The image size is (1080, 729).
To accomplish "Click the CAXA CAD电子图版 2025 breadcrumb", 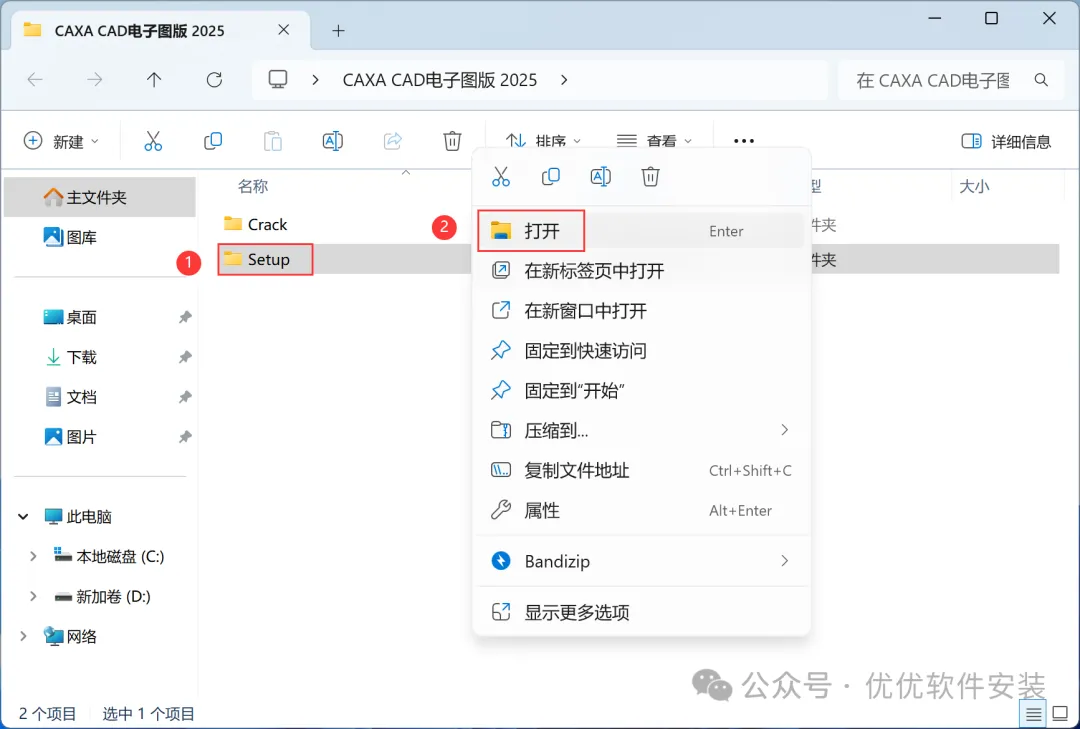I will click(x=439, y=80).
